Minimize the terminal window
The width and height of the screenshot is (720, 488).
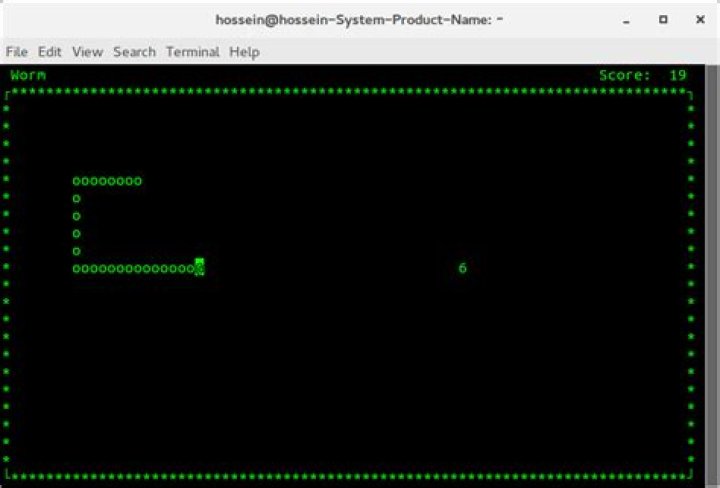(626, 20)
